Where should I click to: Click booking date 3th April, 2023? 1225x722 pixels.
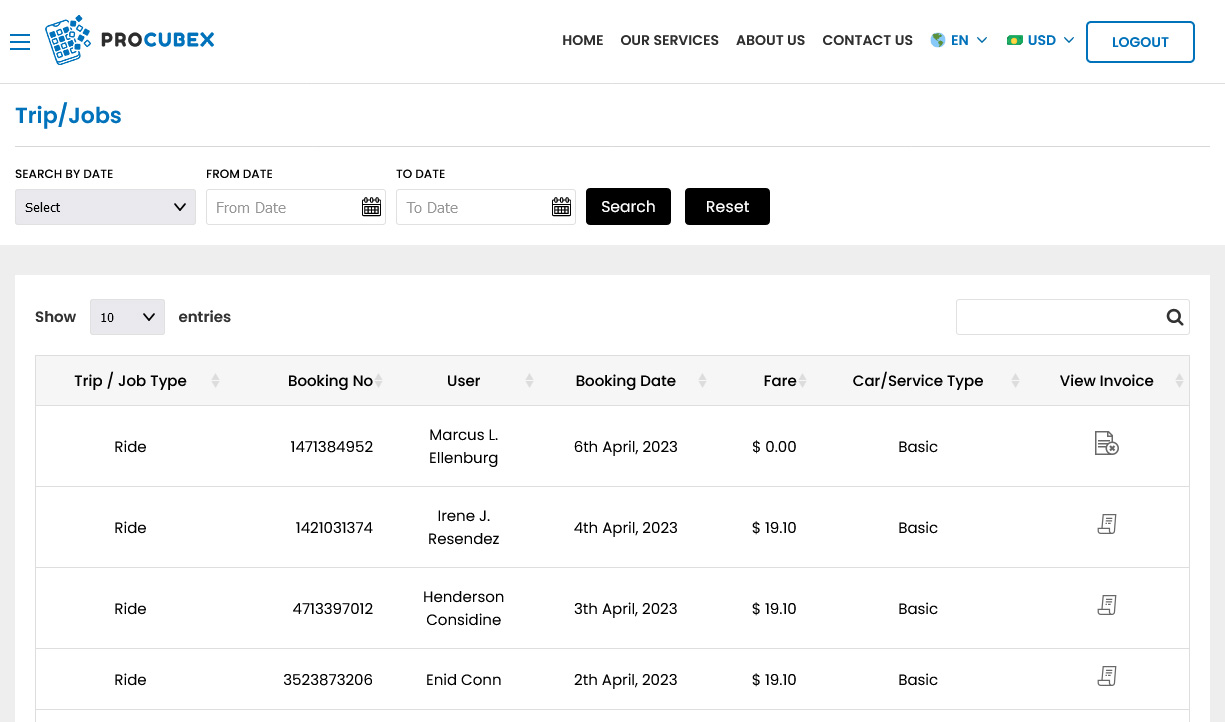(626, 609)
